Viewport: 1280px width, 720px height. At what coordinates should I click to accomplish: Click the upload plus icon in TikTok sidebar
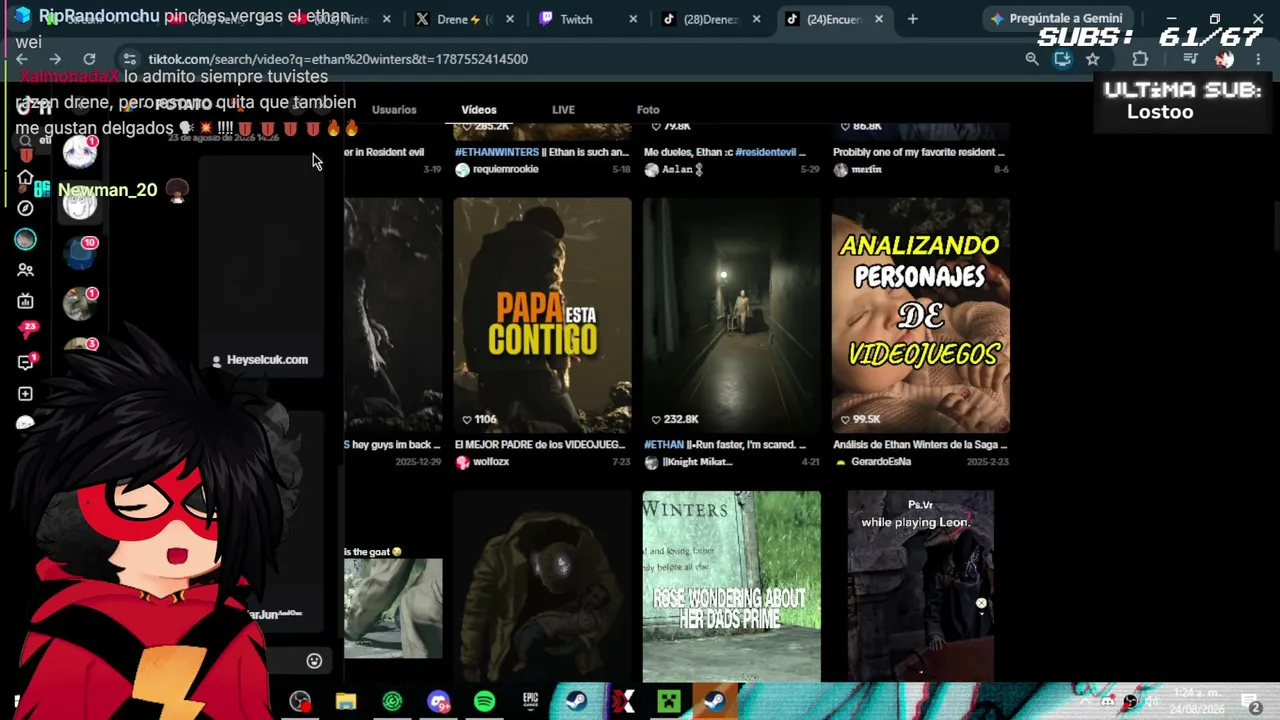click(x=25, y=394)
